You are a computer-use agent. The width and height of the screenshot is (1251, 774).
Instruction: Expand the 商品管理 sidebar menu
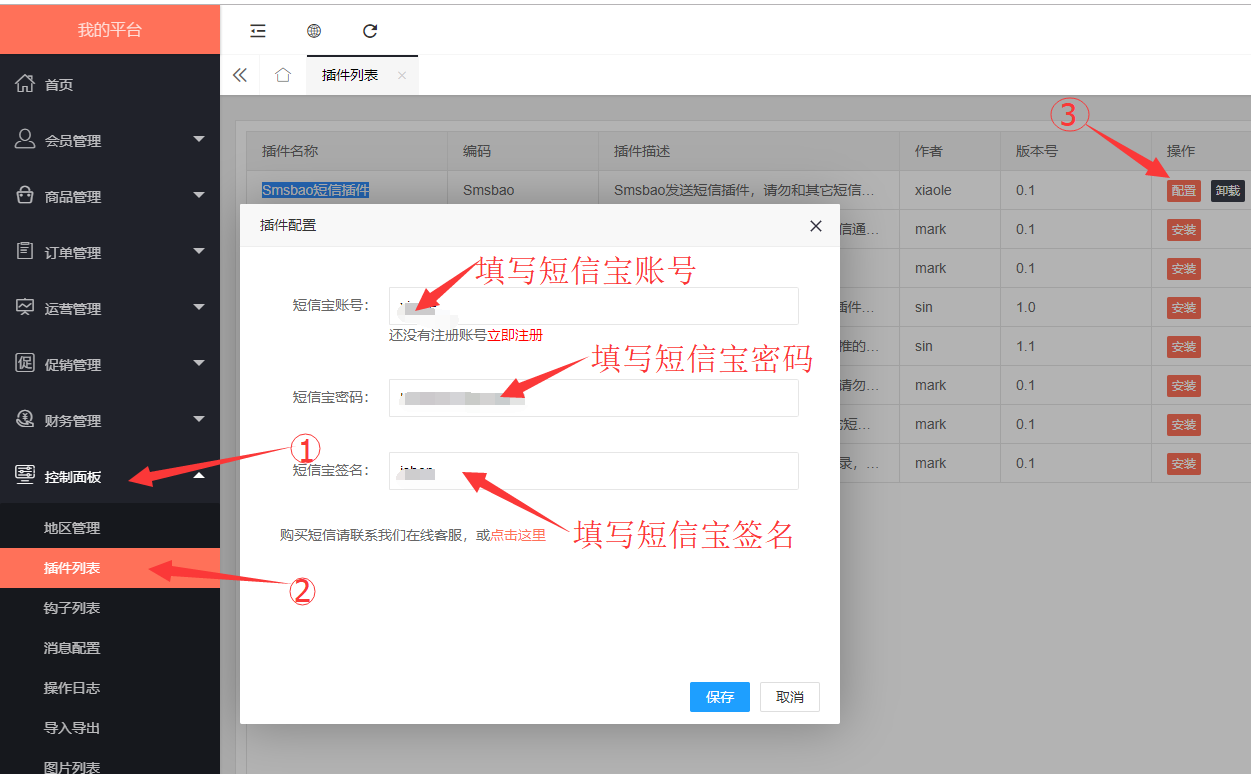coord(109,197)
